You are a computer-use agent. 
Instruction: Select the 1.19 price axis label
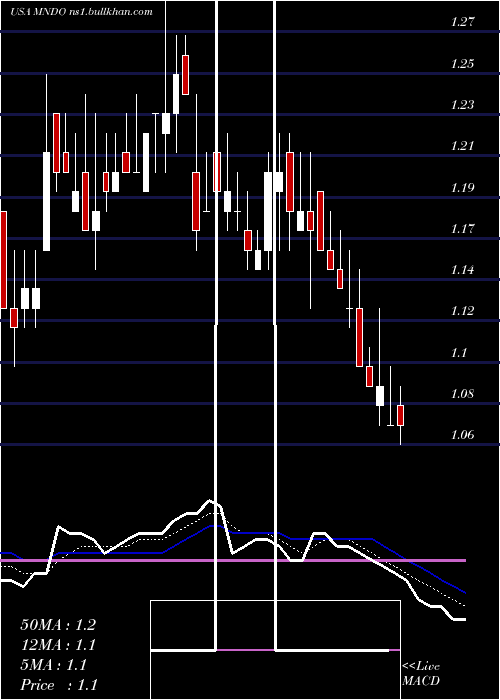click(x=462, y=188)
